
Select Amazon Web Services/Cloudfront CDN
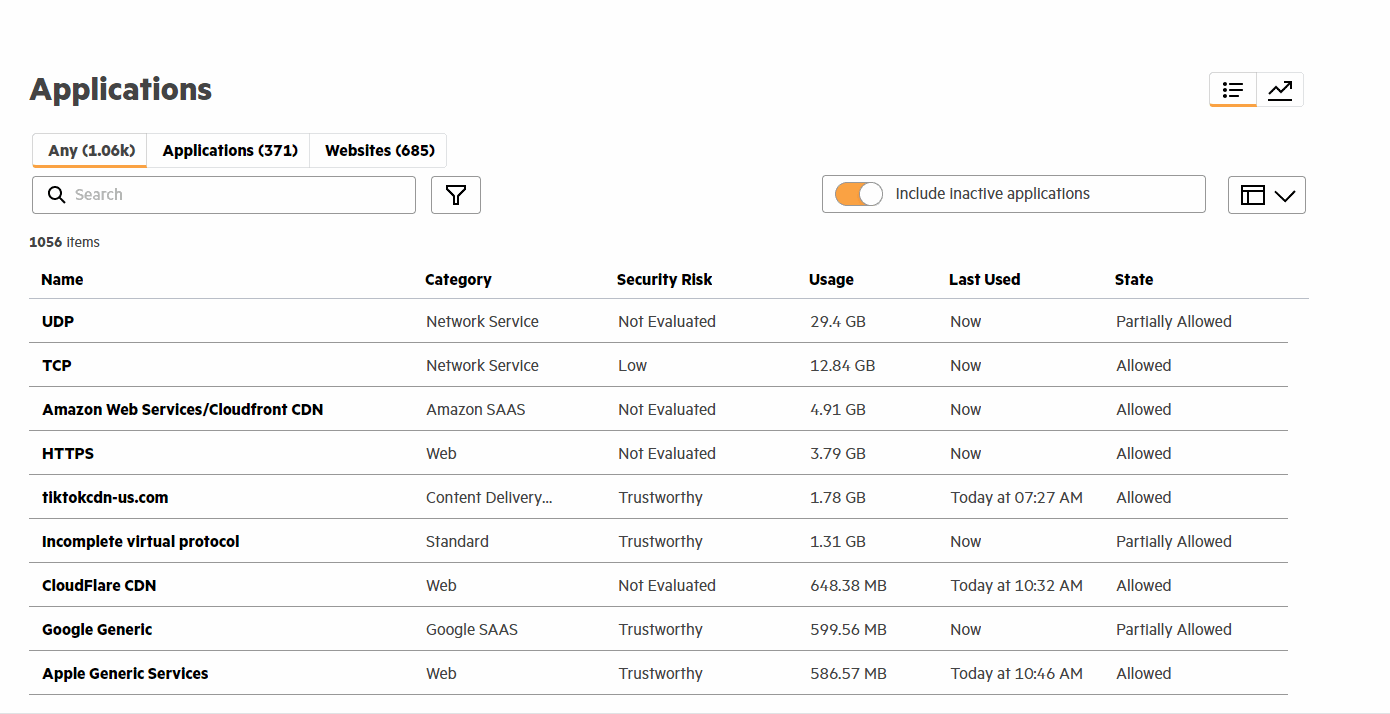click(x=182, y=410)
